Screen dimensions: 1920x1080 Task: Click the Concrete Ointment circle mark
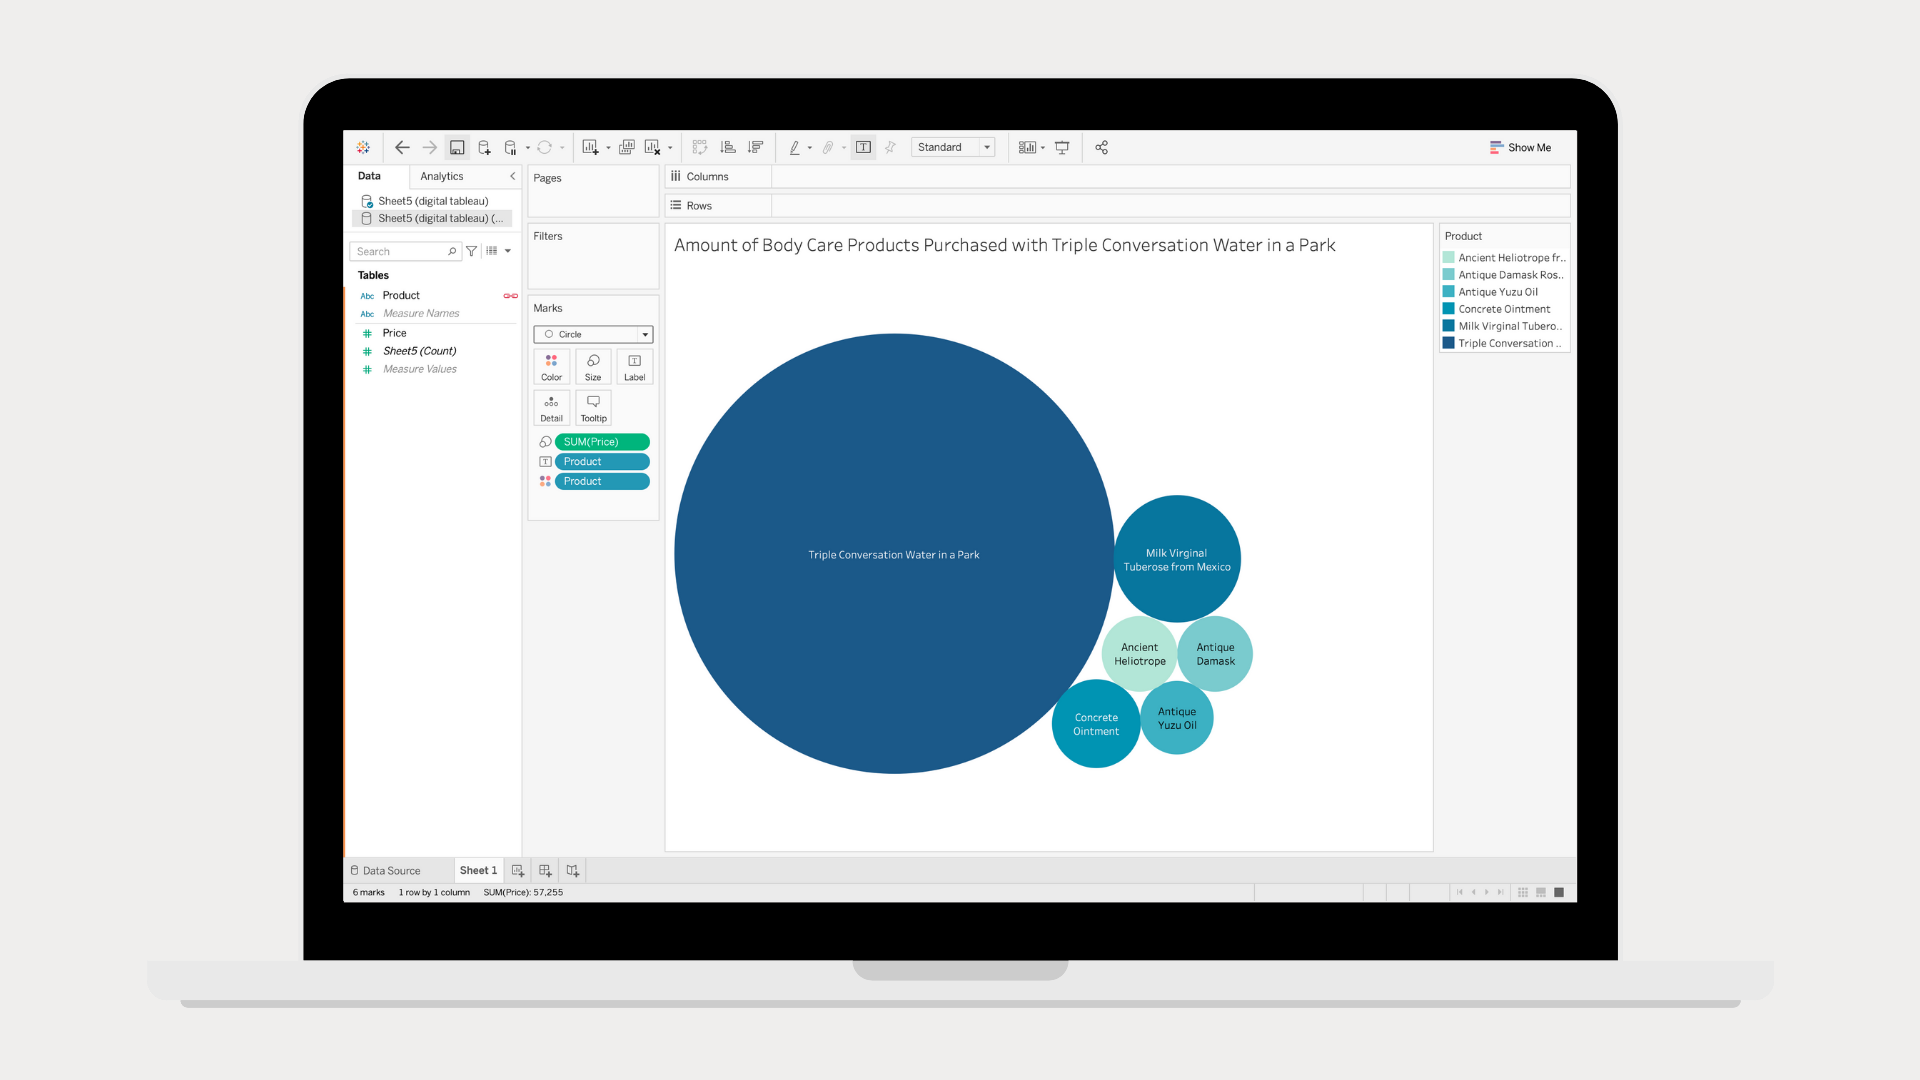(1096, 724)
